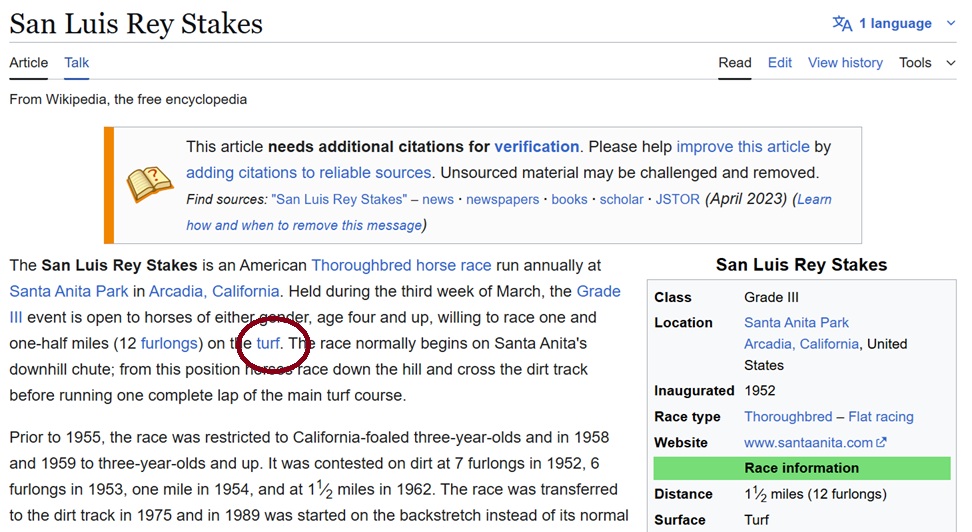Click the infobox 'Grade III' class value
Viewport: 972px width, 532px height.
[x=771, y=297]
